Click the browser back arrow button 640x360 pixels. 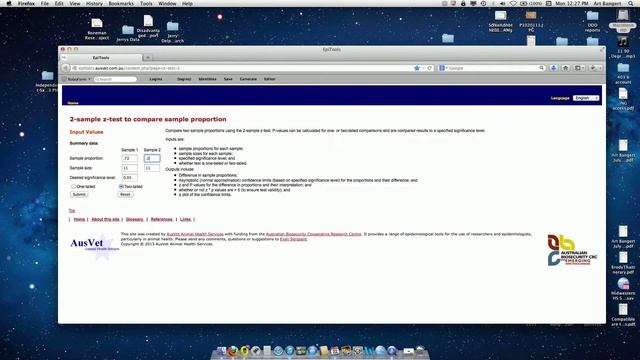[x=65, y=68]
